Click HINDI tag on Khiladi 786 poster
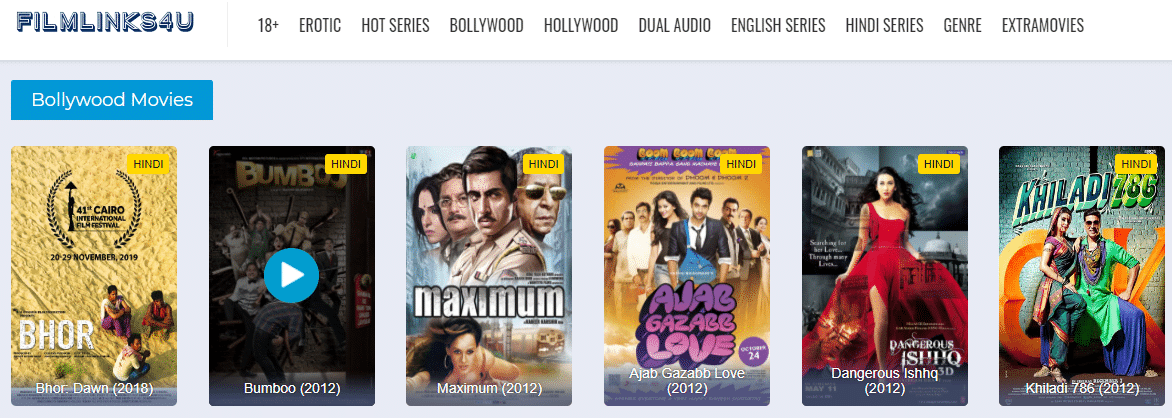The image size is (1172, 418). (1136, 164)
